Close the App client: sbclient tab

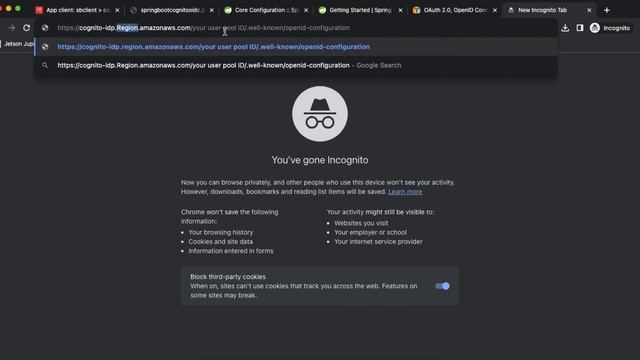pos(117,10)
